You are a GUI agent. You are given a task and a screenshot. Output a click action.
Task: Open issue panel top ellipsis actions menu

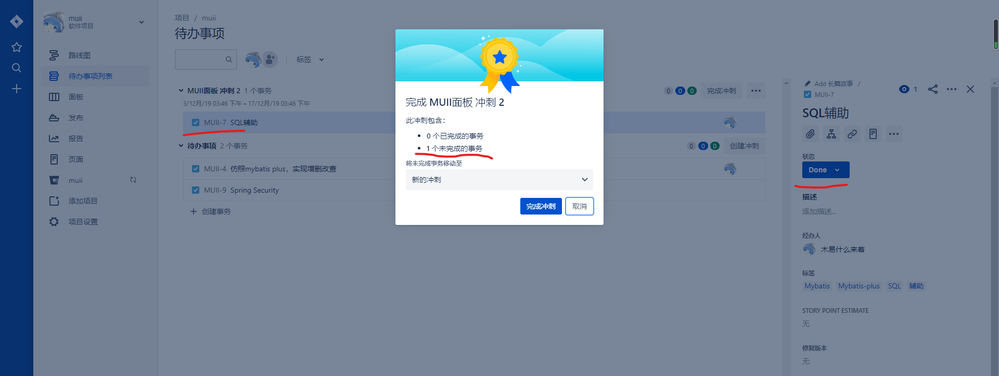(x=951, y=89)
